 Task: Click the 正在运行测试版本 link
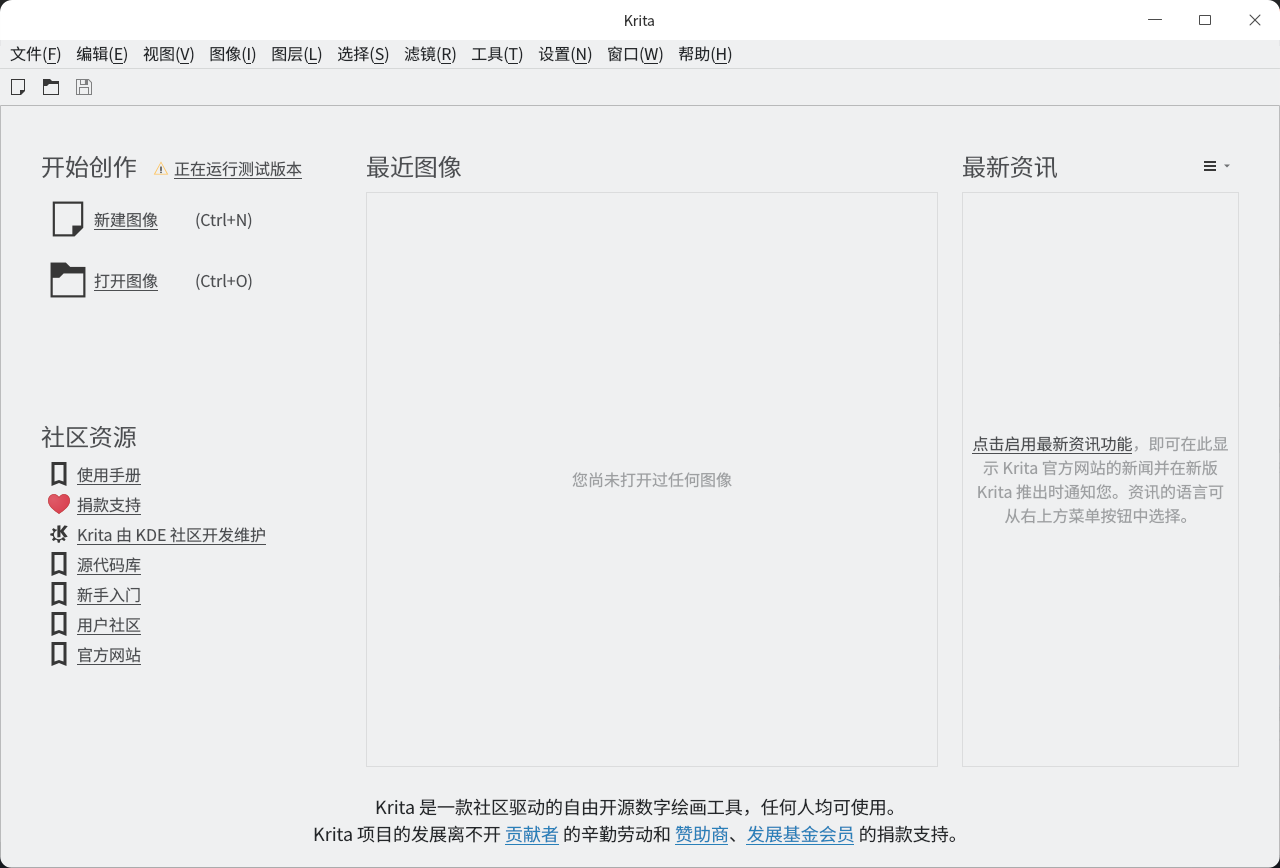point(238,169)
